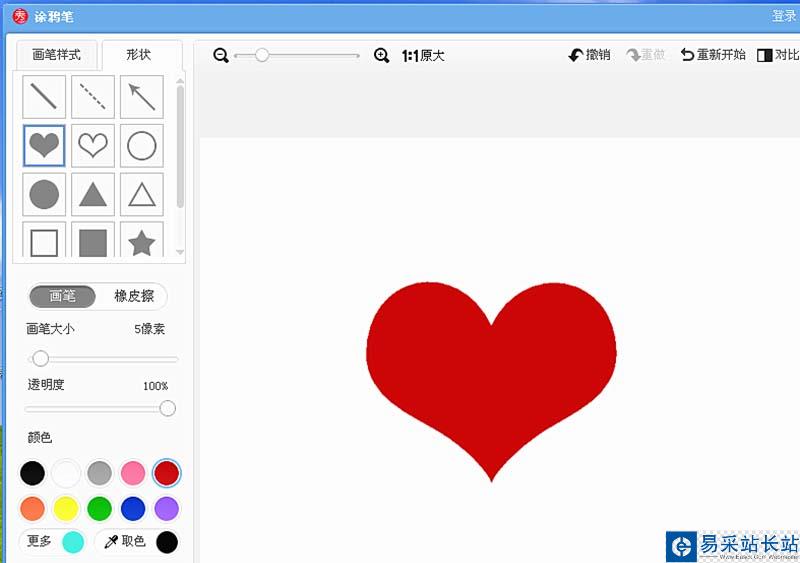Click the 透明度 opacity slider handle

[x=167, y=408]
